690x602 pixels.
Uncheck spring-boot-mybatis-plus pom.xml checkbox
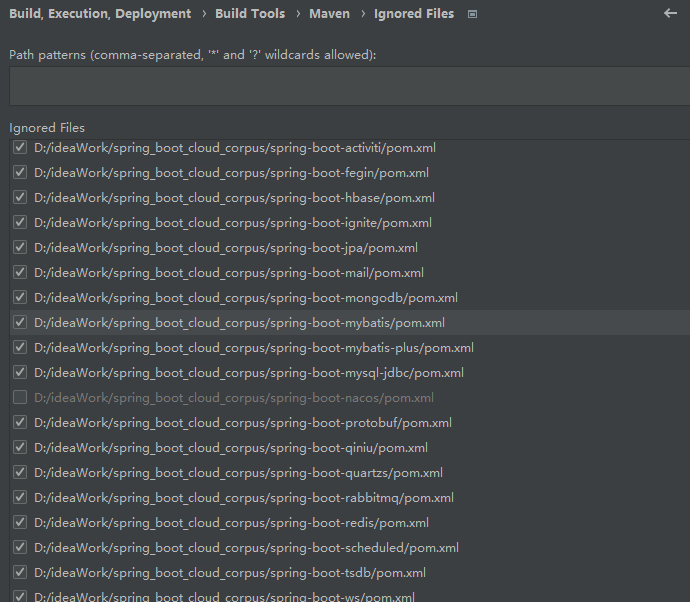pos(20,348)
